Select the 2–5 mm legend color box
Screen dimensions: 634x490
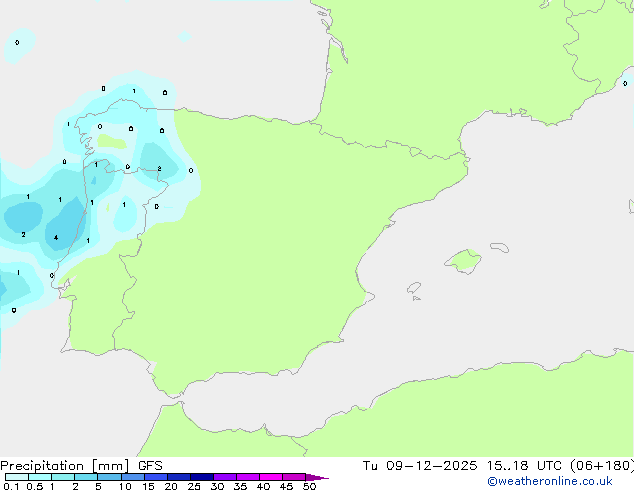(86, 477)
